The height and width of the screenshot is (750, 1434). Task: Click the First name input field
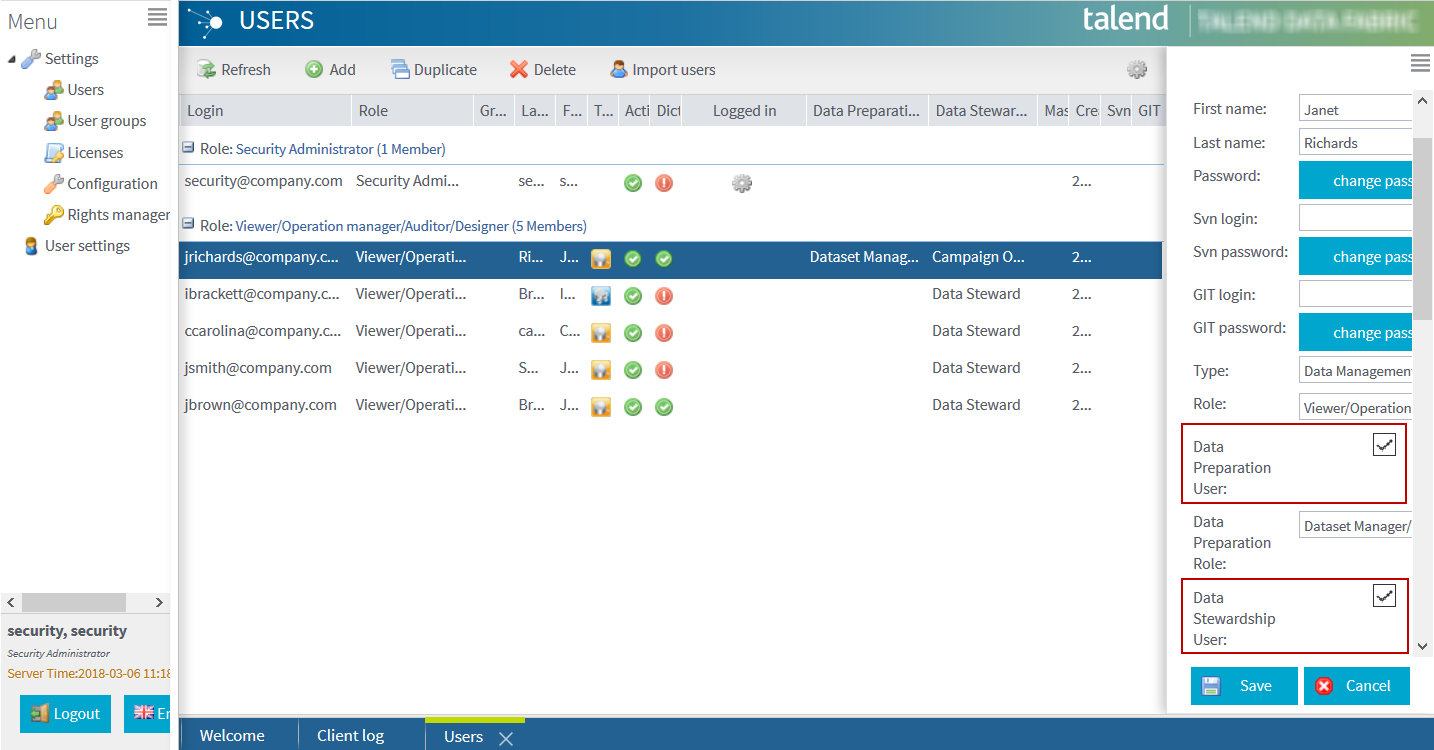coord(1356,110)
